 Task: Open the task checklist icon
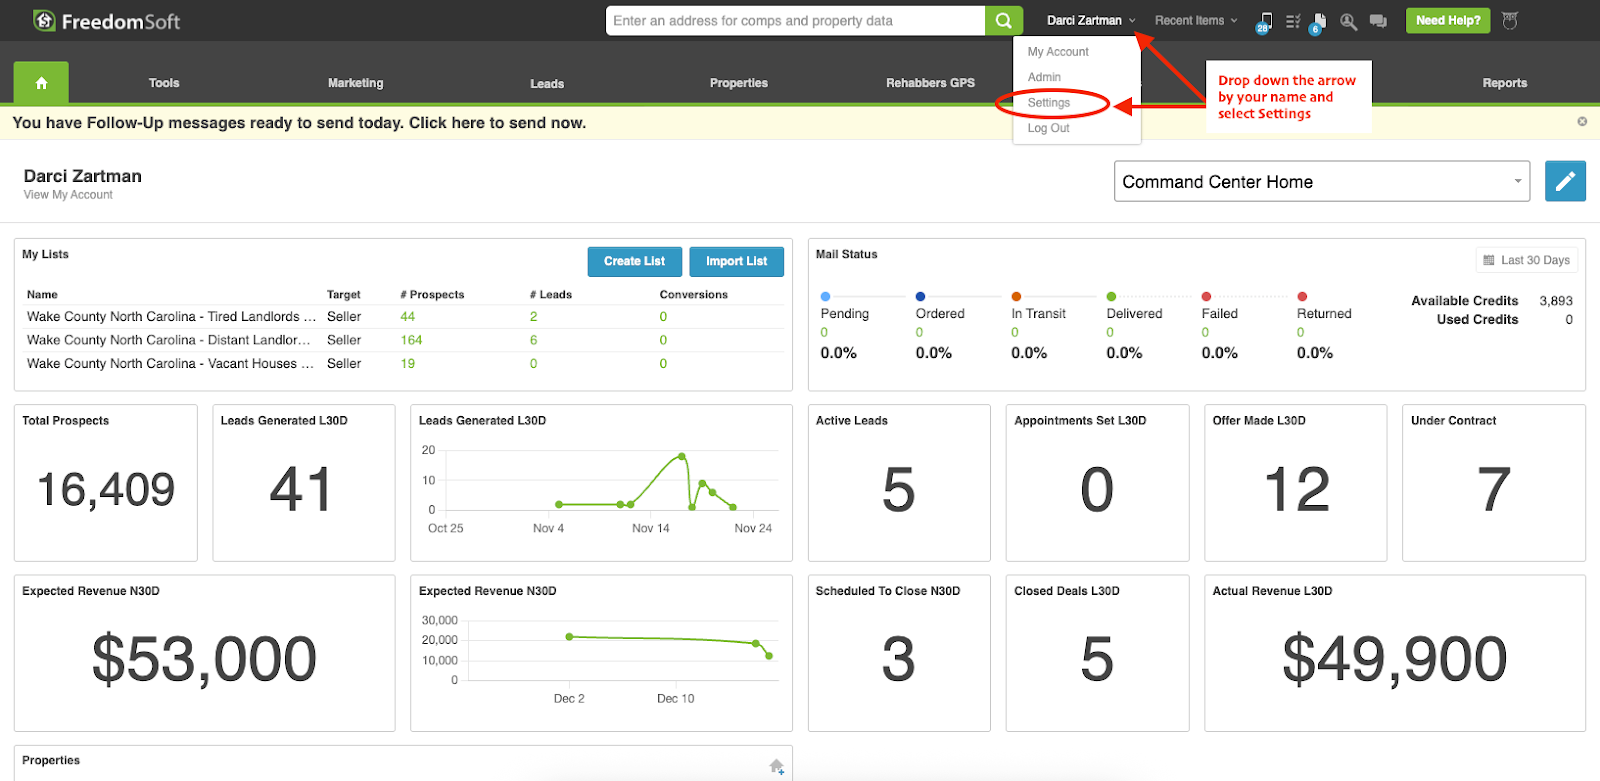(x=1293, y=21)
